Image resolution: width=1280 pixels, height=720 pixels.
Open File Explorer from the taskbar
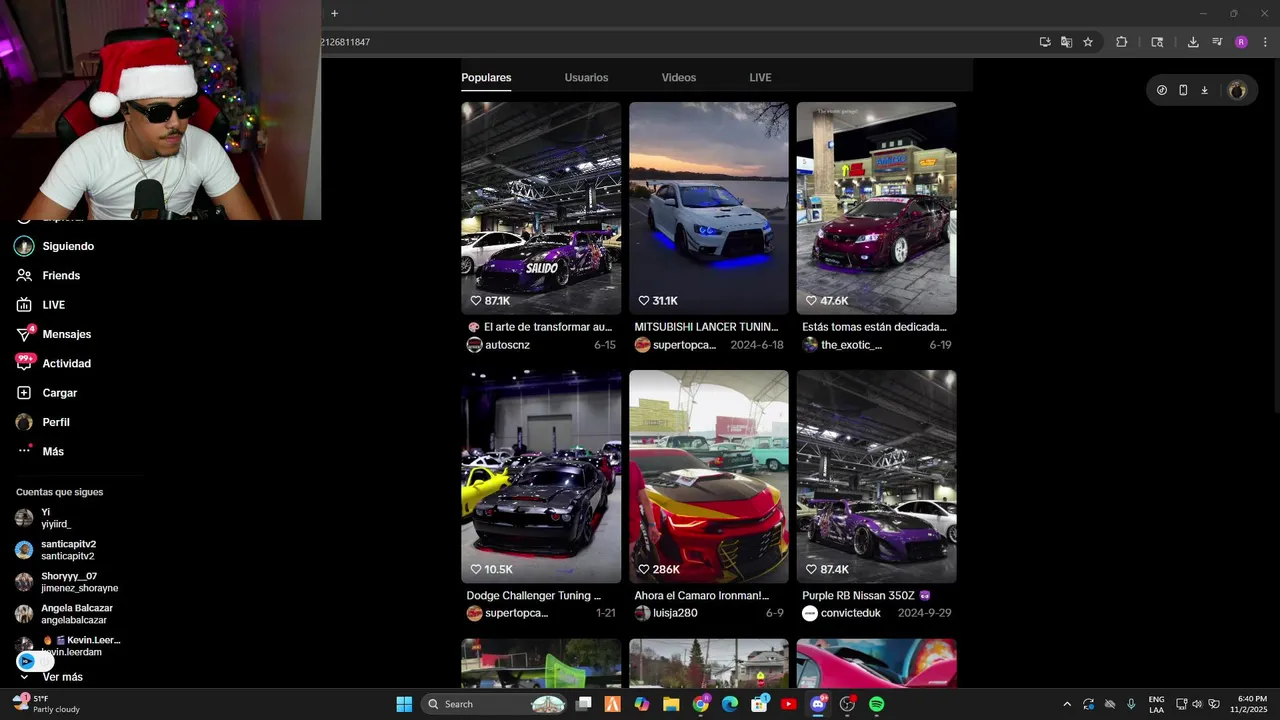click(x=671, y=704)
